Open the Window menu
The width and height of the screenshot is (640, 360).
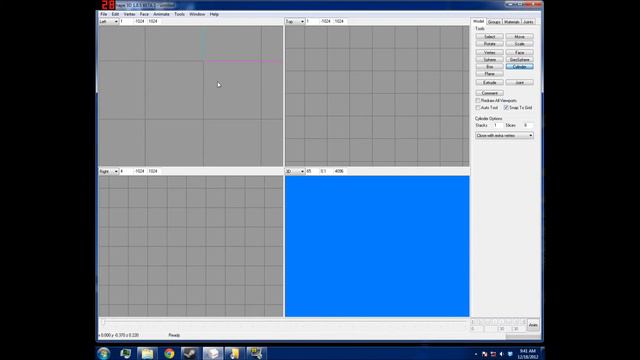pos(197,14)
